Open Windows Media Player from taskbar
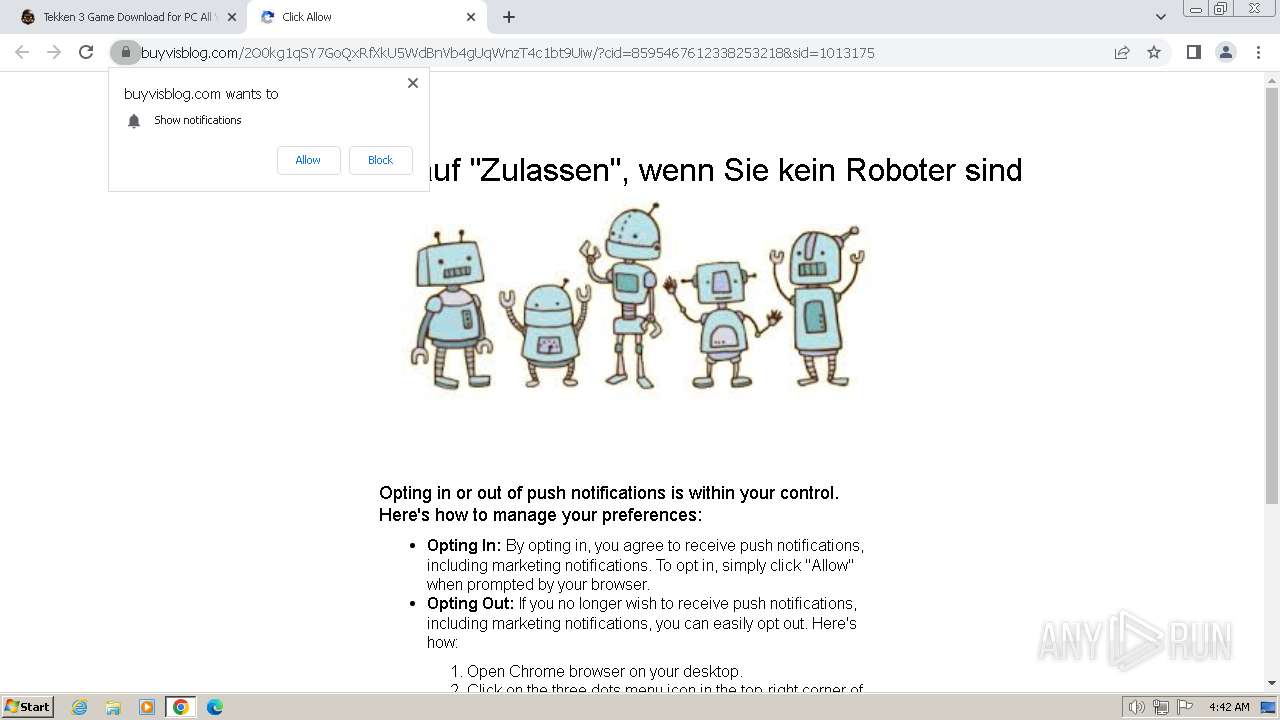The height and width of the screenshot is (720, 1280). [147, 707]
